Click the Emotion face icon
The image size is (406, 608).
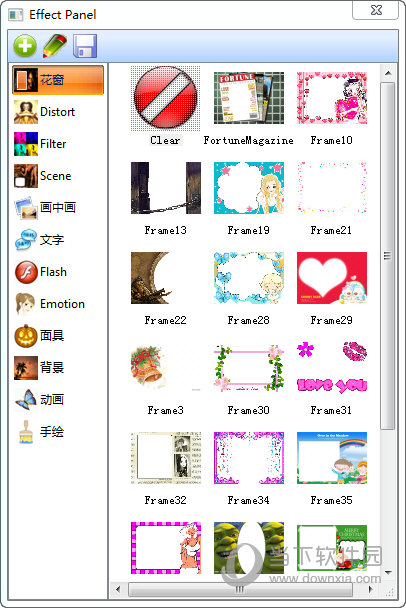click(x=26, y=304)
